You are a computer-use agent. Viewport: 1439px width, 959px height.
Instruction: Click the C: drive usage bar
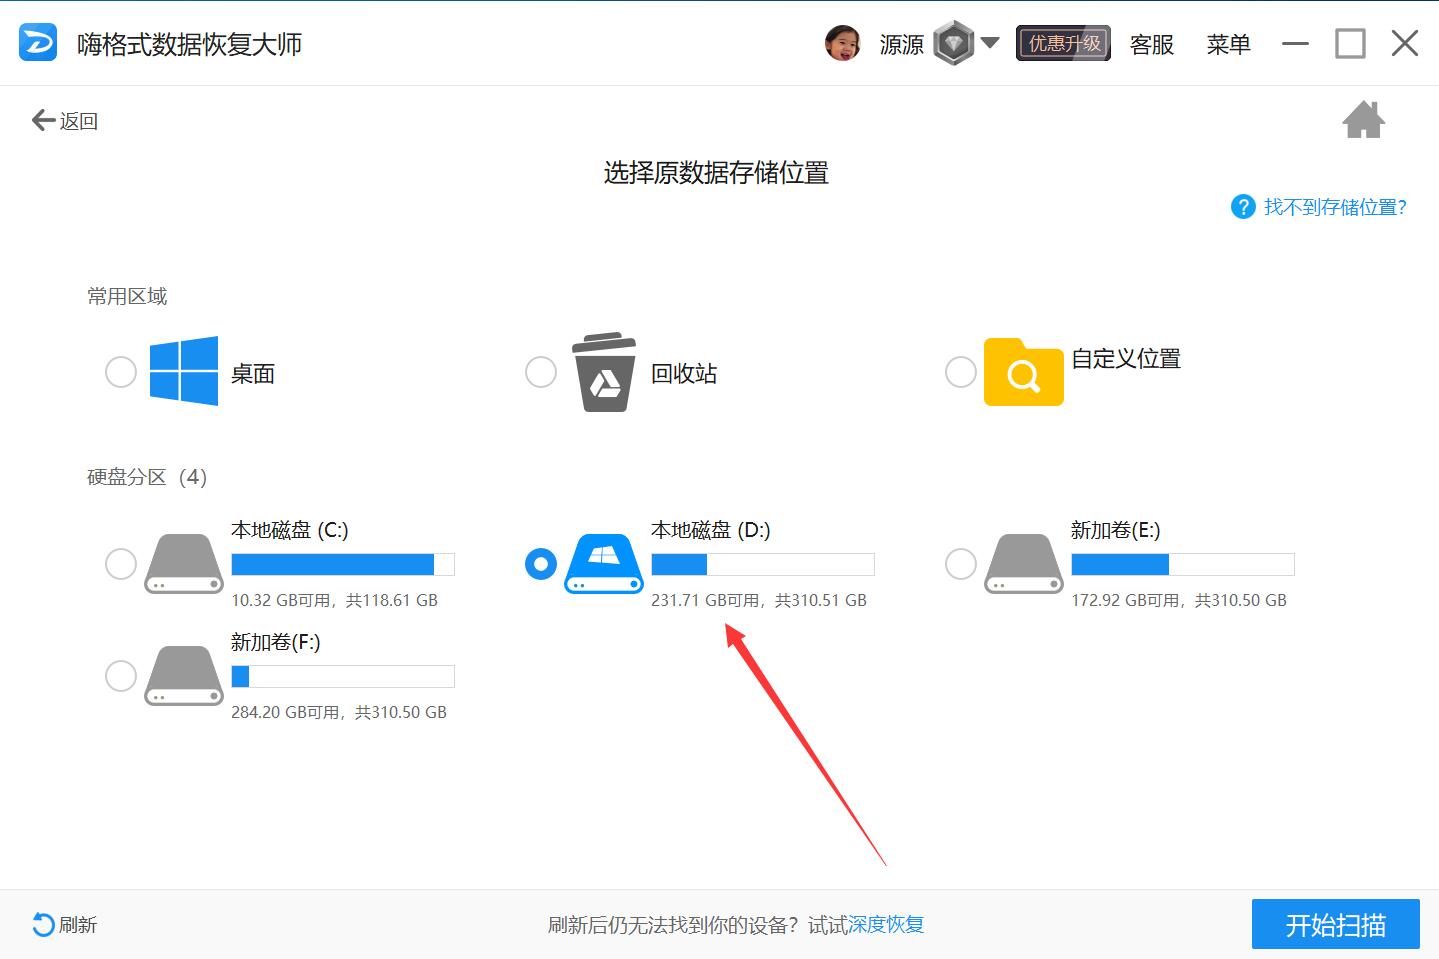click(x=343, y=565)
